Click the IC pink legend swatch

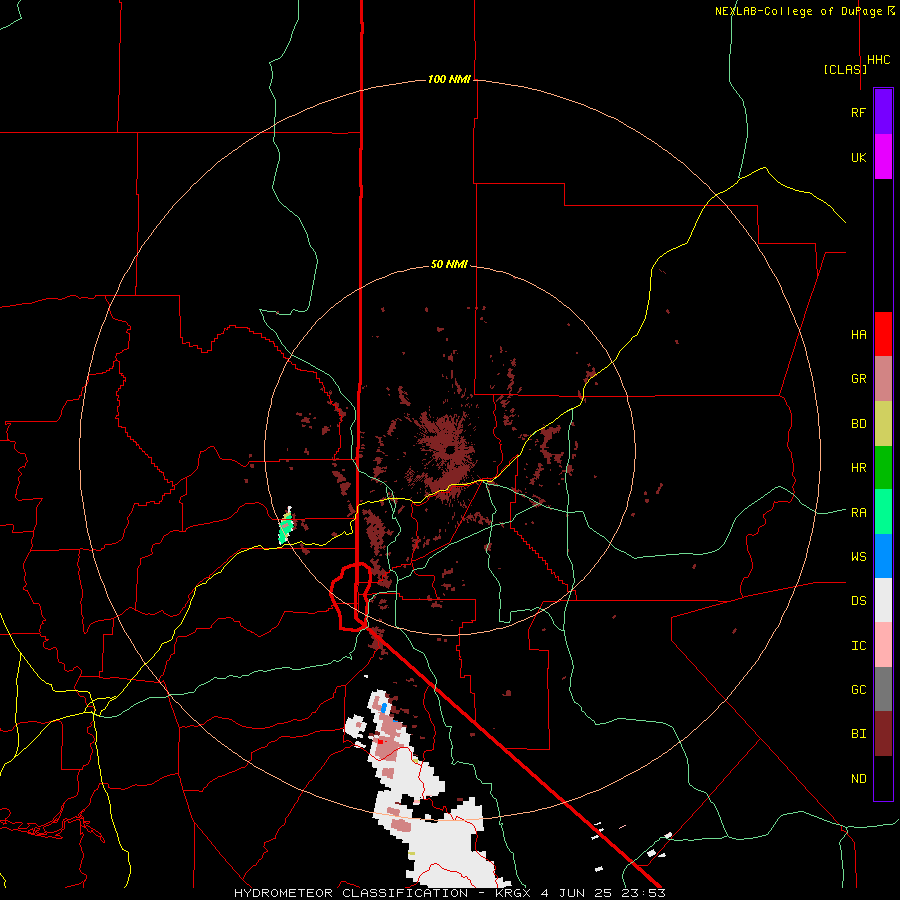pyautogui.click(x=883, y=645)
